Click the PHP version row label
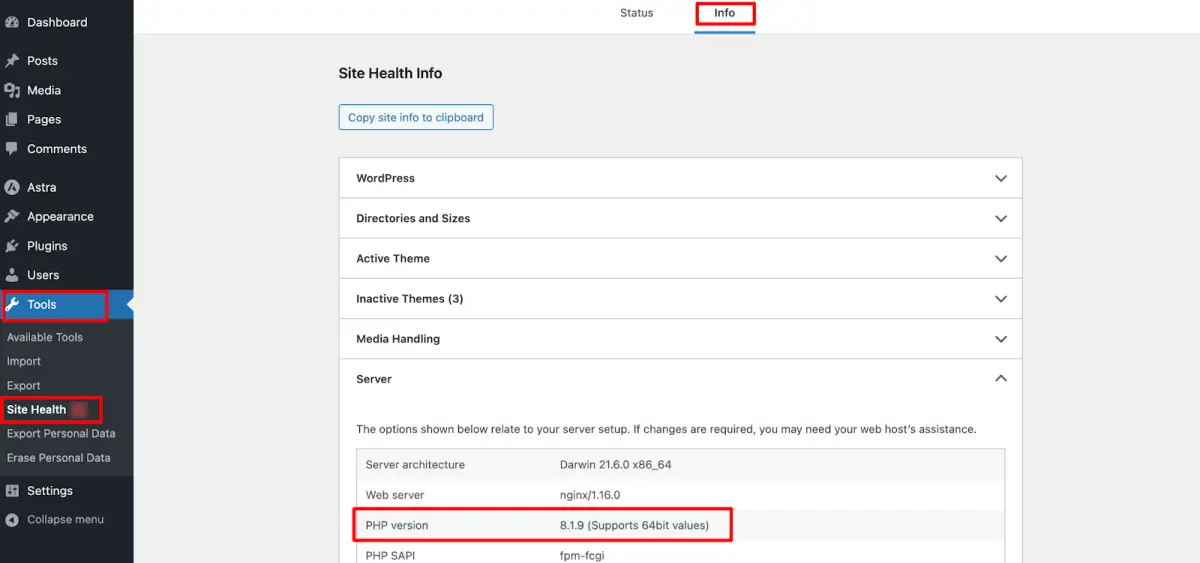 [x=397, y=525]
